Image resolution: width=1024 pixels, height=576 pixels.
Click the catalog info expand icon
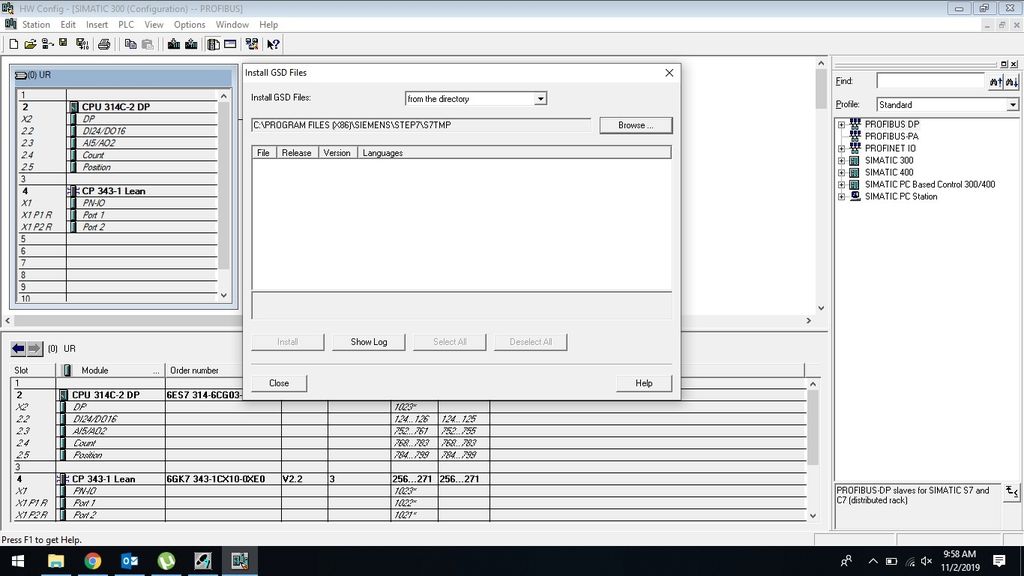click(x=1012, y=492)
